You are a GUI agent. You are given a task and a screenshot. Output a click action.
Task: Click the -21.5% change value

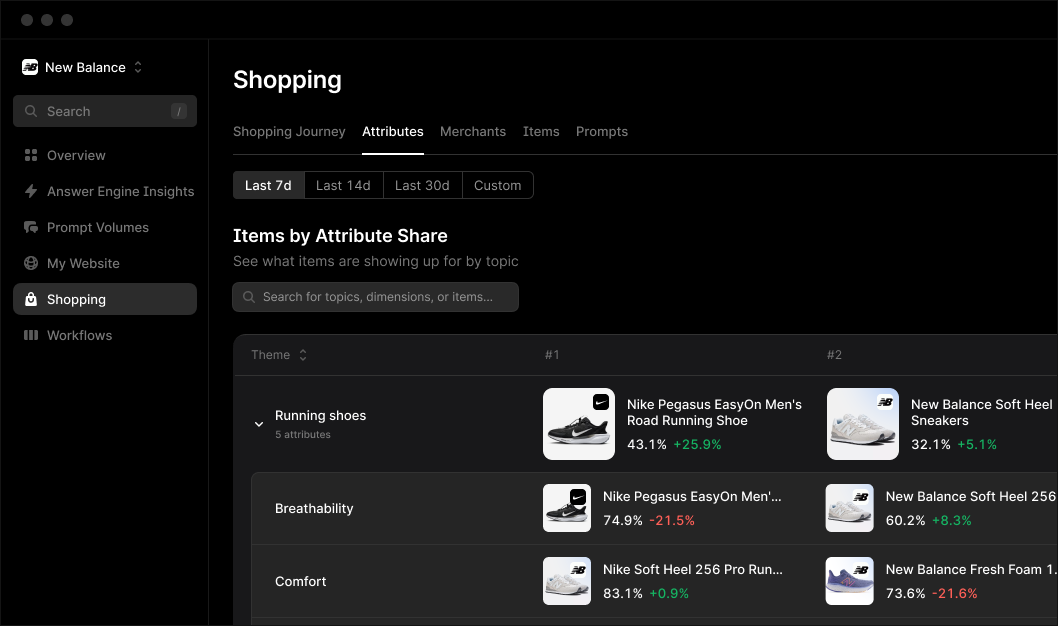(x=672, y=521)
